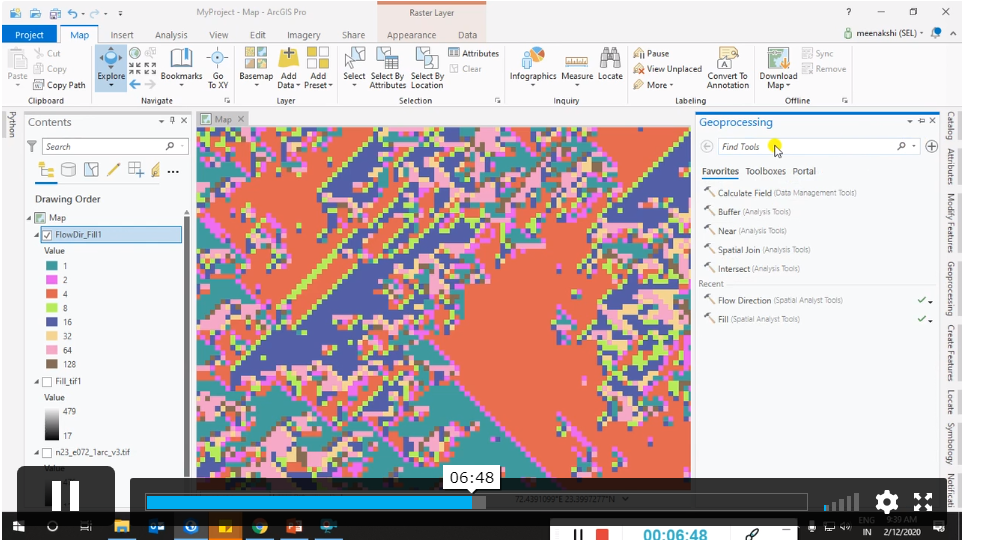The image size is (1001, 541).
Task: Open the Add Data tool
Action: point(289,67)
